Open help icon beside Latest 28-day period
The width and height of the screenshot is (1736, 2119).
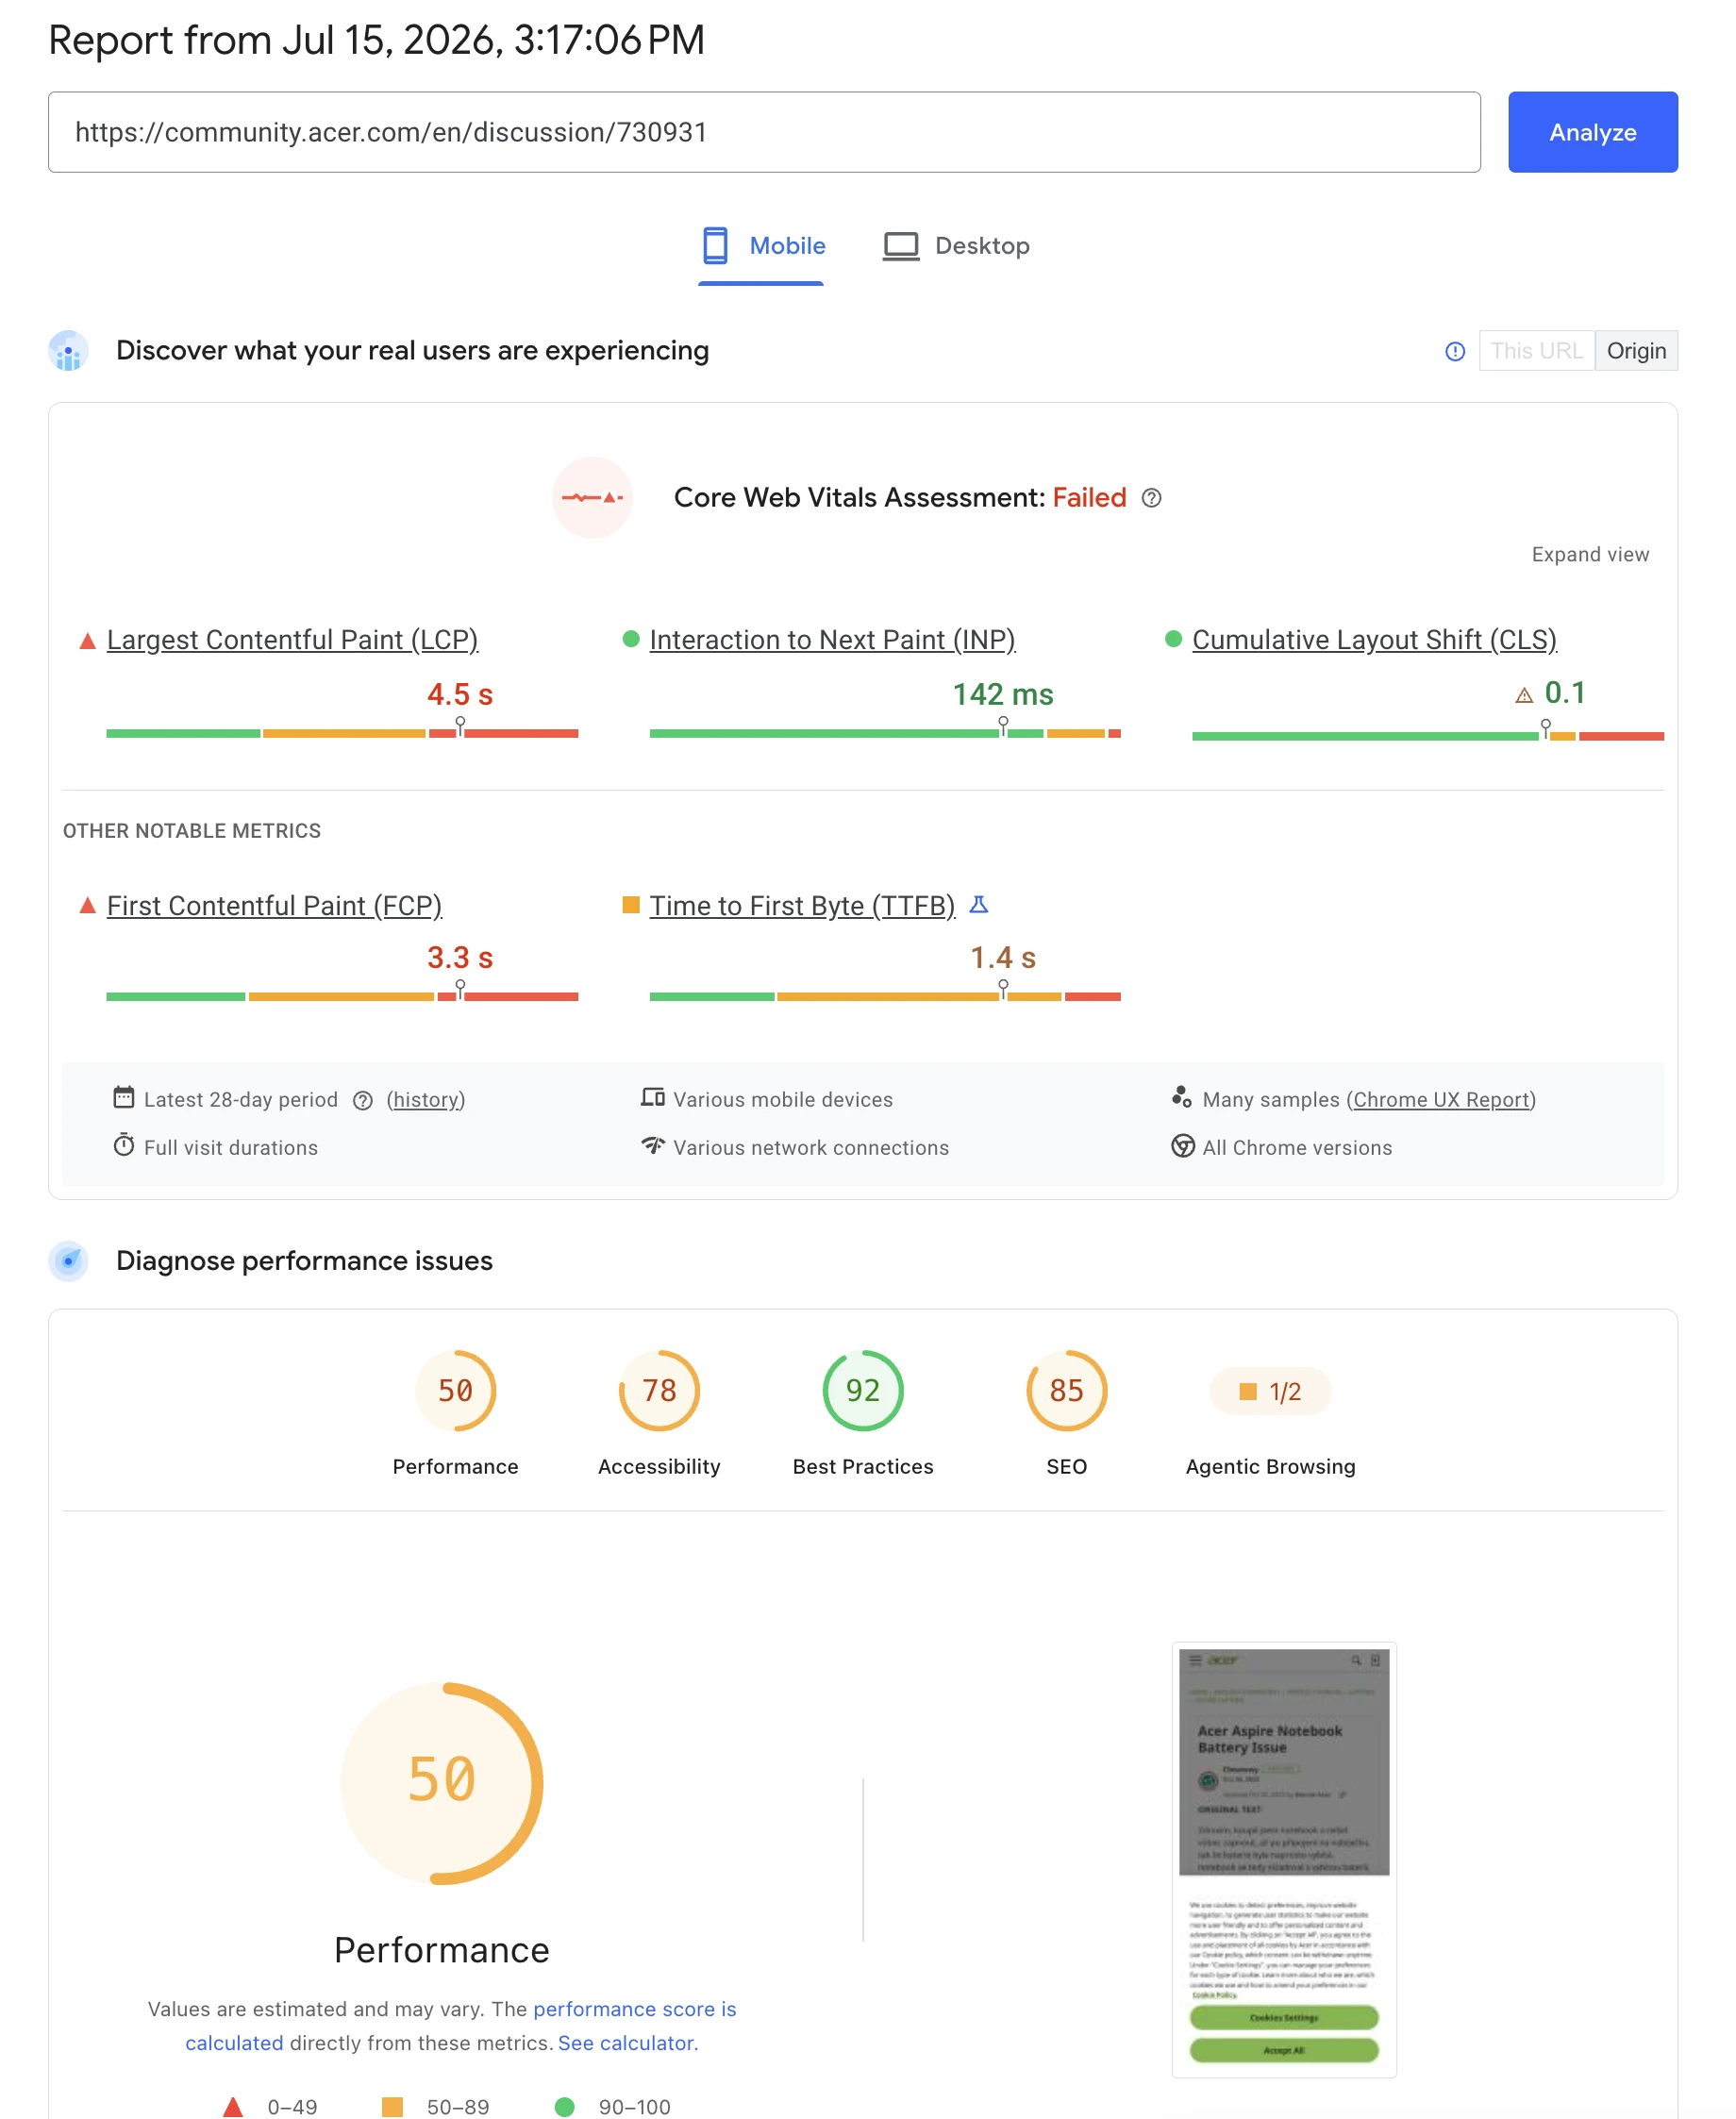(x=363, y=1101)
